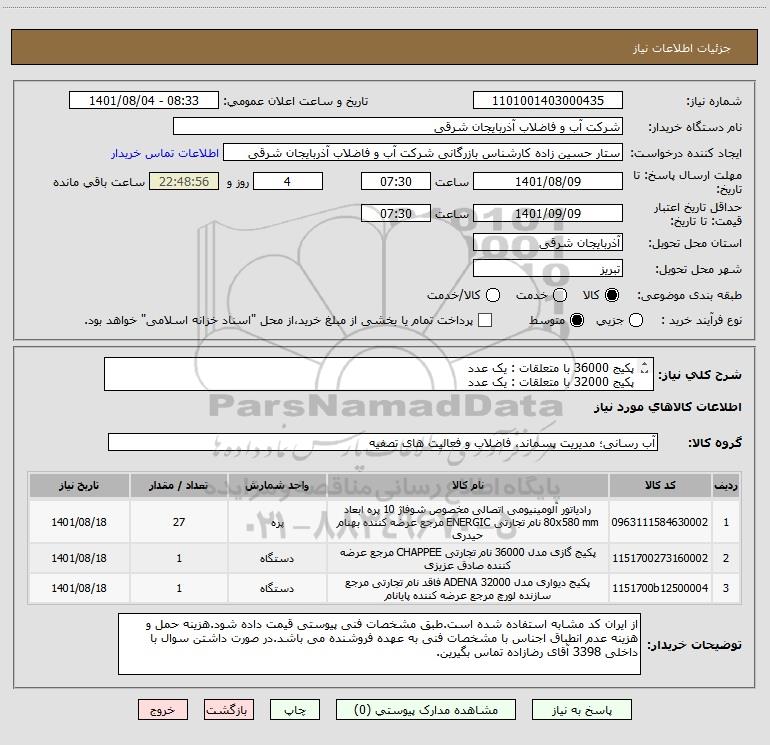
Task: Click the گروه کالا field
Action: point(383,442)
